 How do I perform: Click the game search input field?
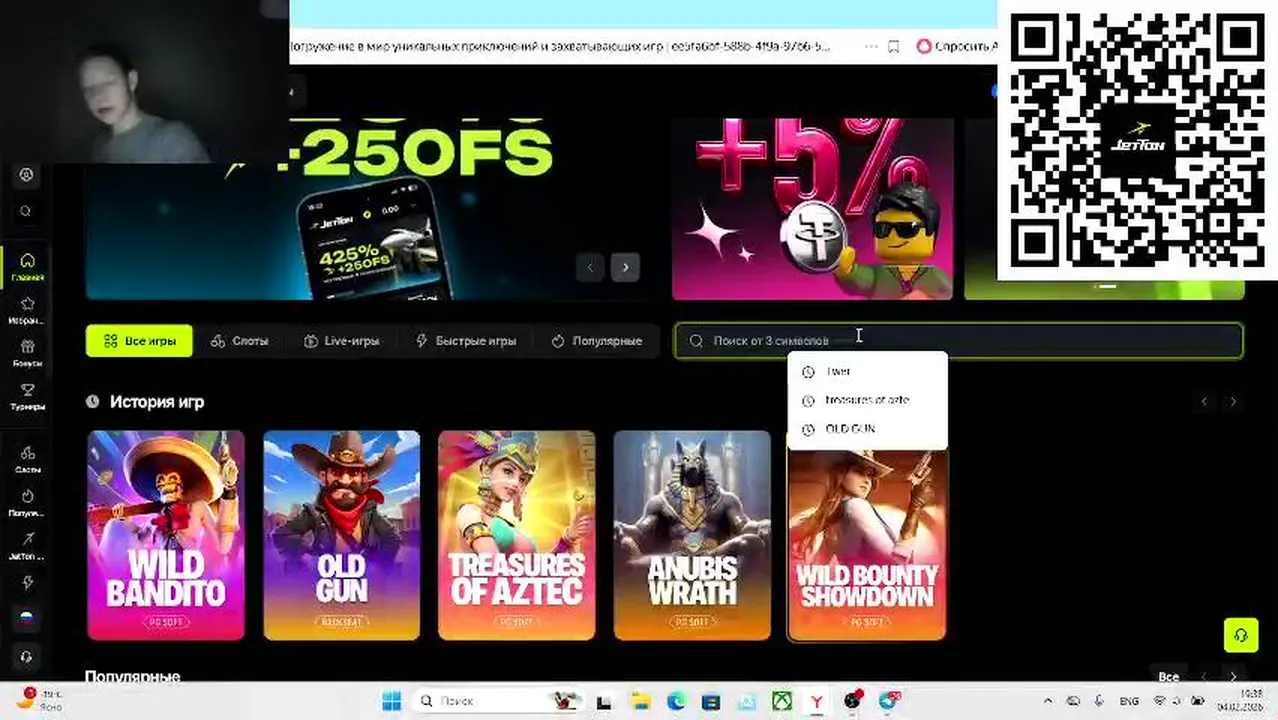(958, 340)
